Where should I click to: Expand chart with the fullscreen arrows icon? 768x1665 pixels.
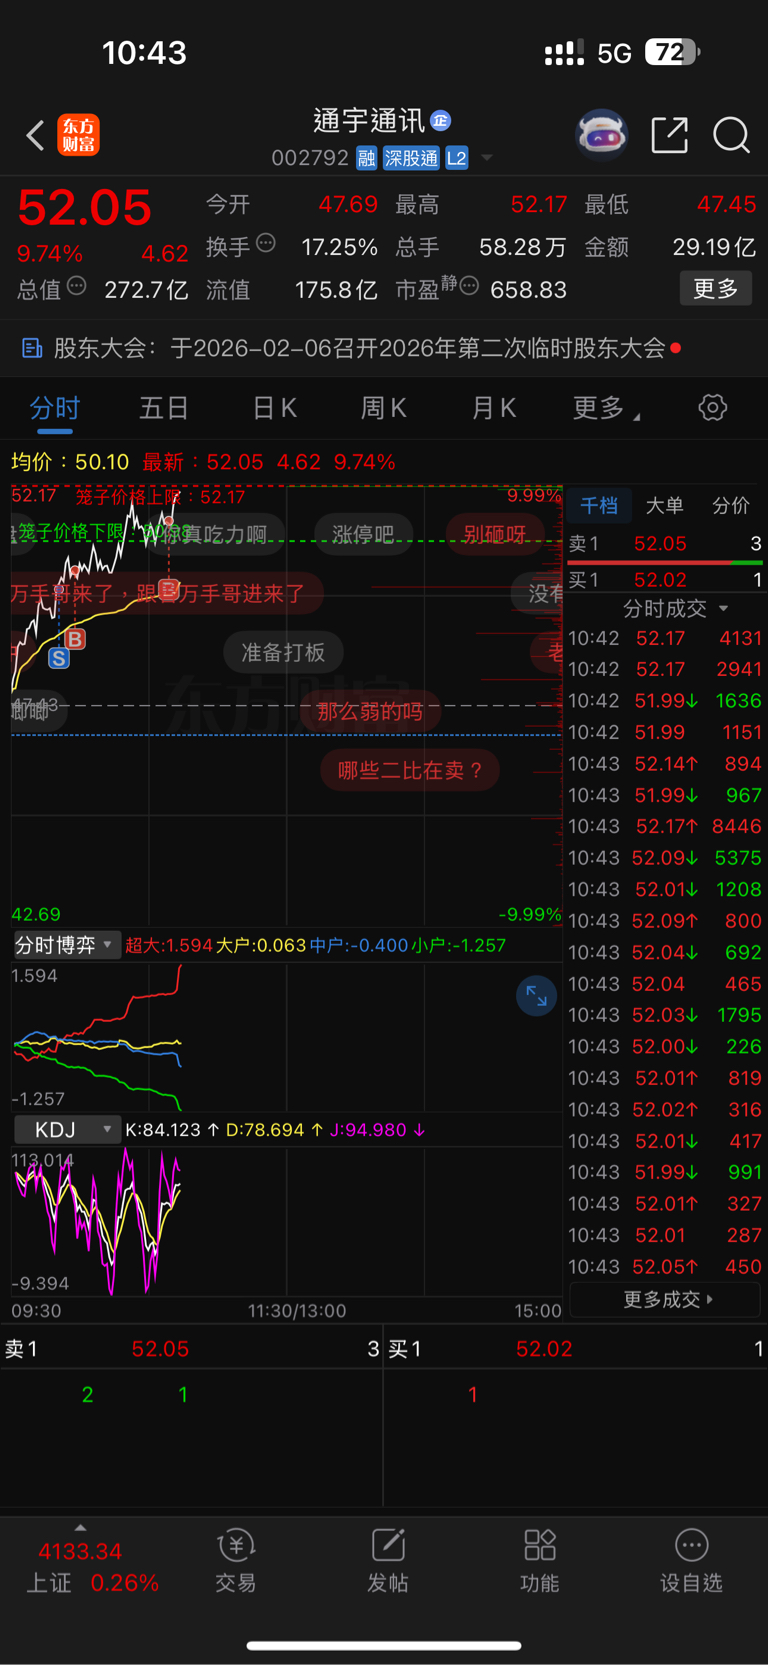(536, 996)
